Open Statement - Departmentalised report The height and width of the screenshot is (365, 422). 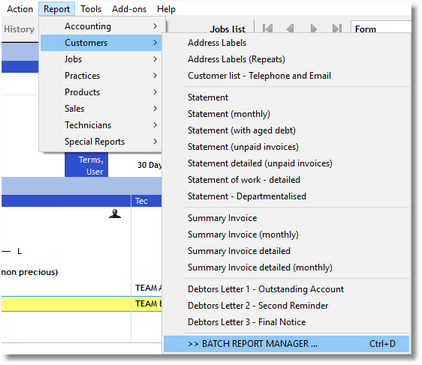point(286,196)
